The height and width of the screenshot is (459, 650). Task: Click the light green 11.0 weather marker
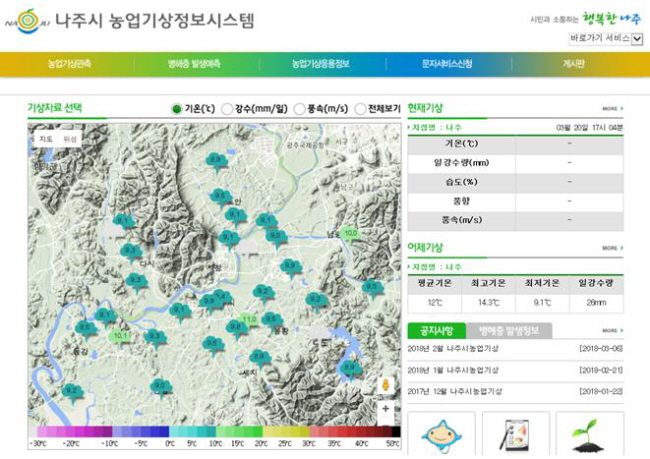coord(248,320)
